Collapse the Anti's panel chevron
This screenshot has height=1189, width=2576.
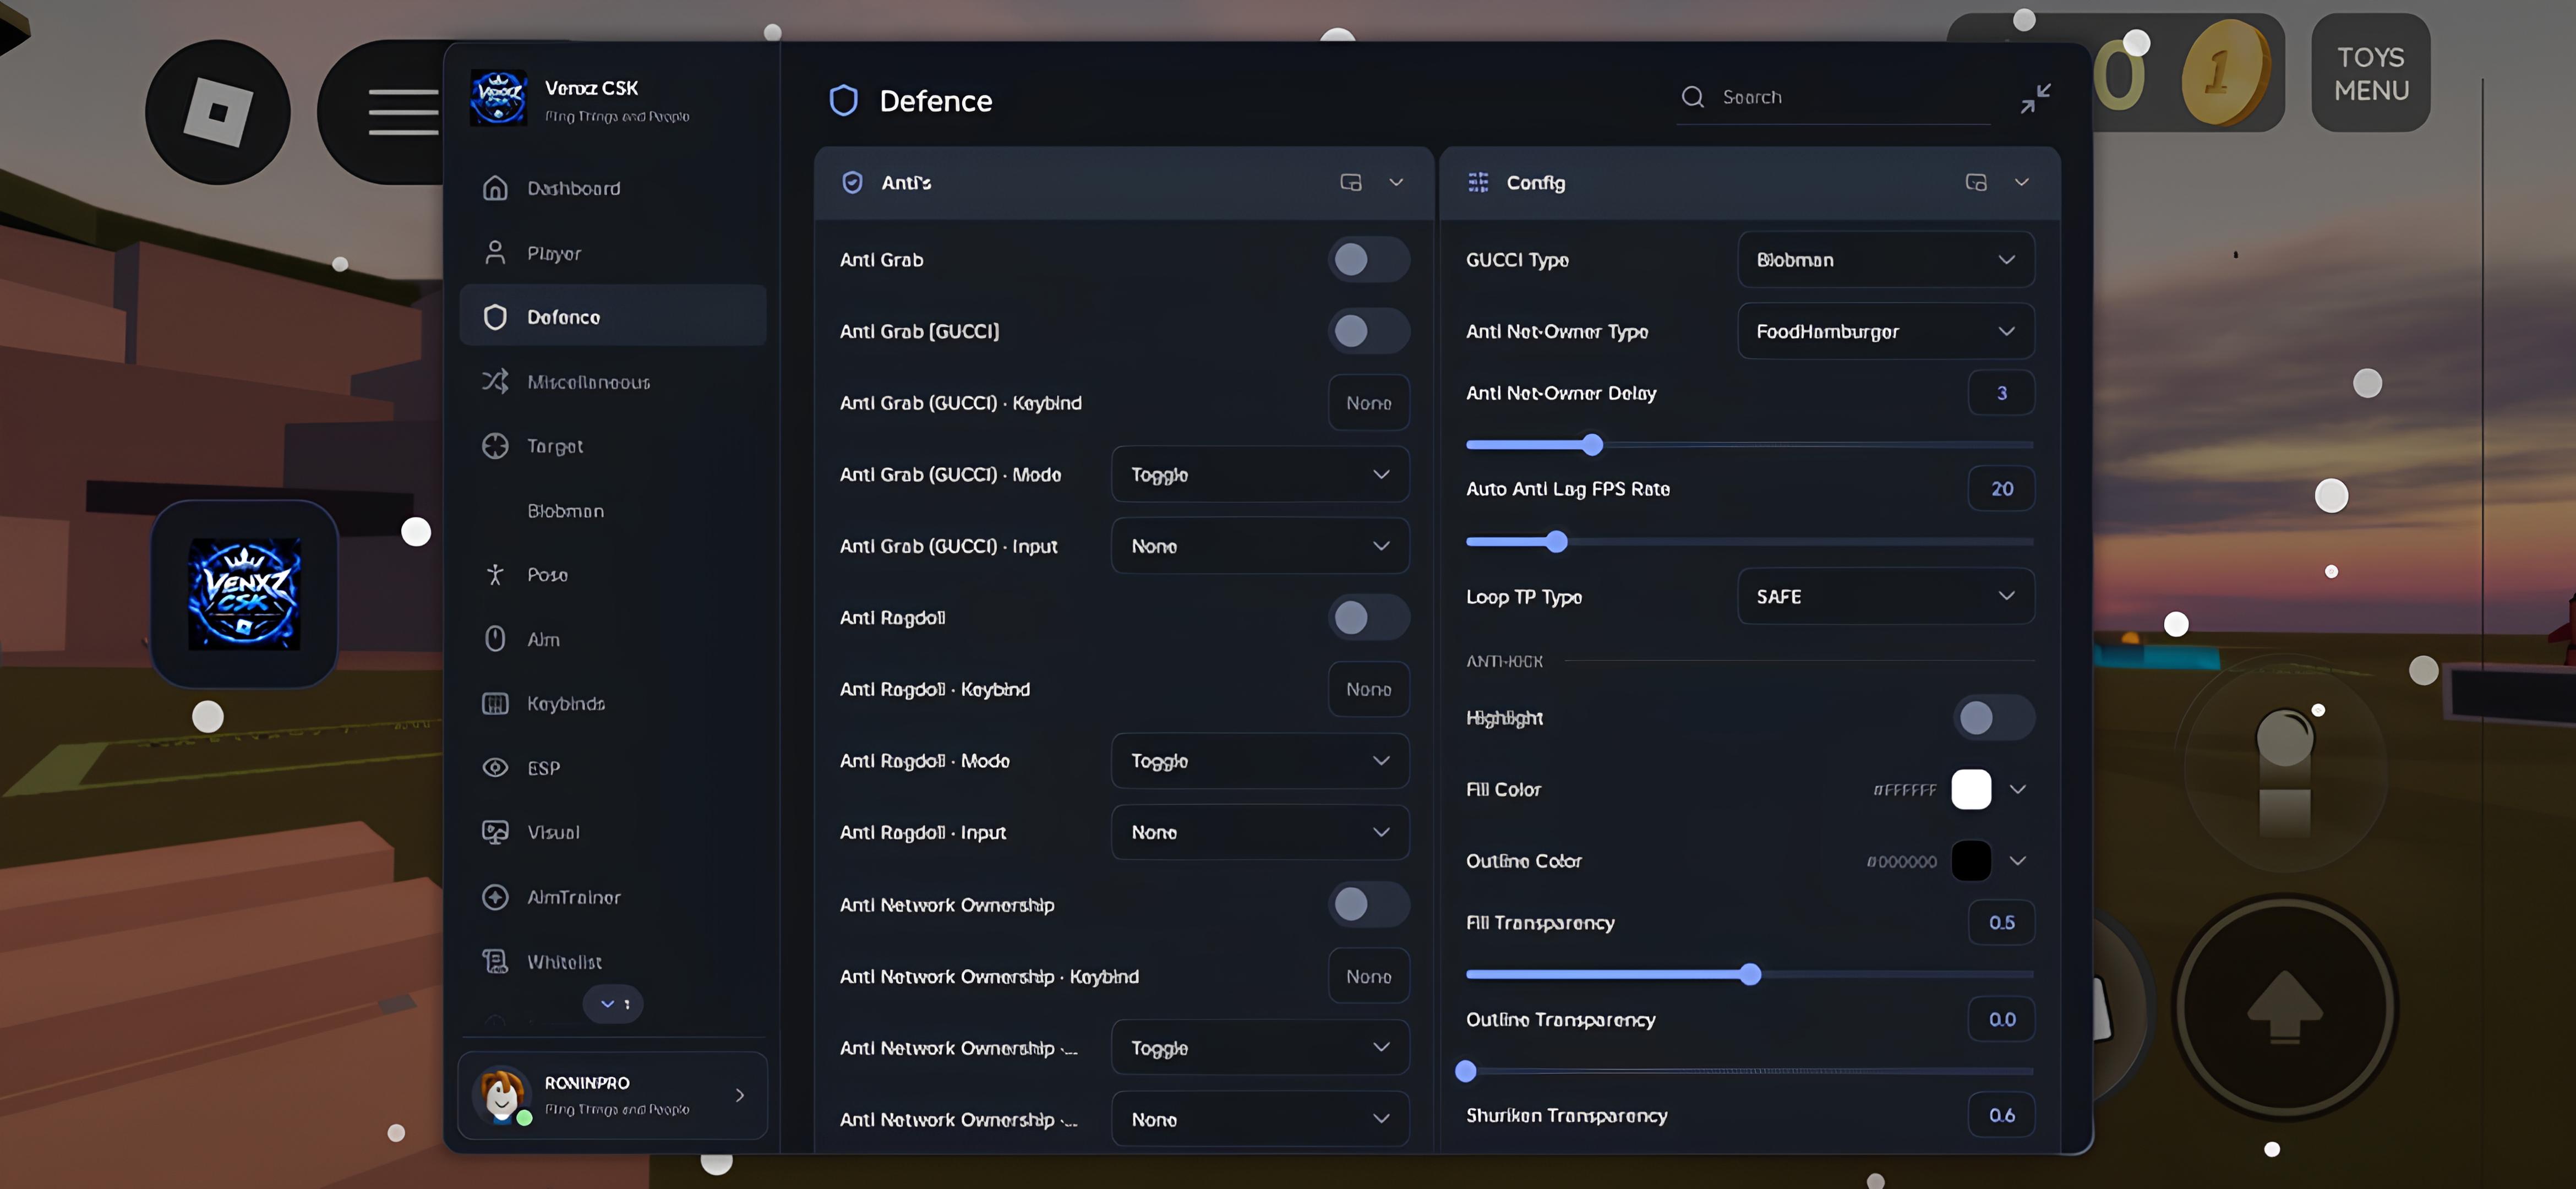pos(1396,182)
